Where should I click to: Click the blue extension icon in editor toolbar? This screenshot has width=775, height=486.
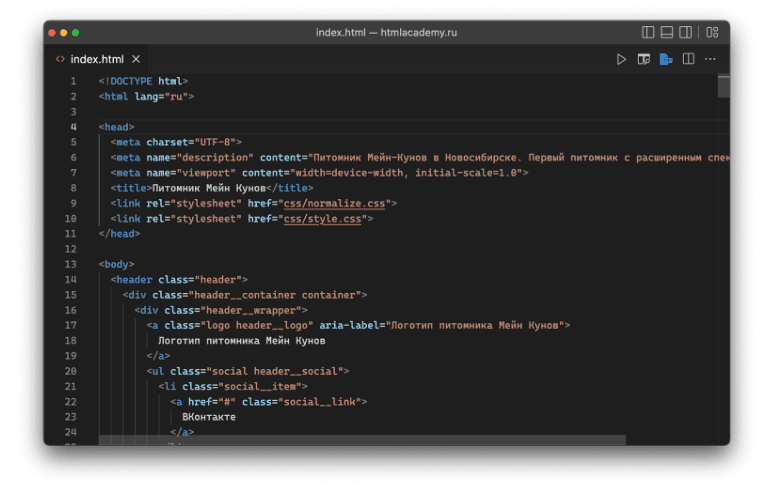coord(666,59)
